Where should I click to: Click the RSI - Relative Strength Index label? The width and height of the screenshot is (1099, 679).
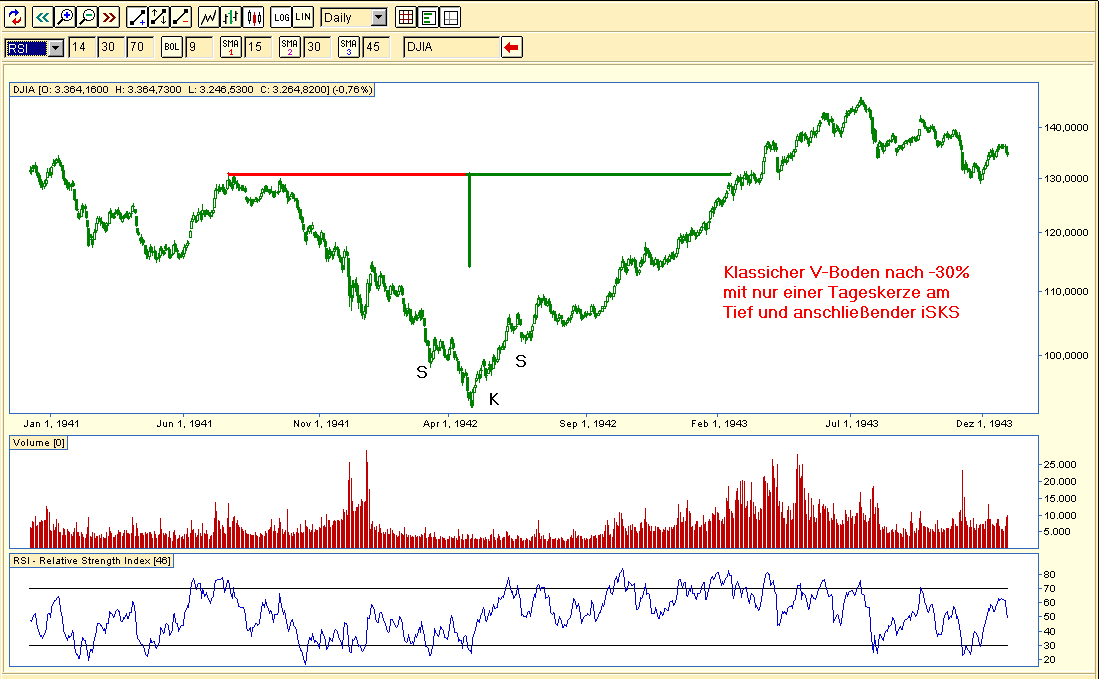point(92,561)
